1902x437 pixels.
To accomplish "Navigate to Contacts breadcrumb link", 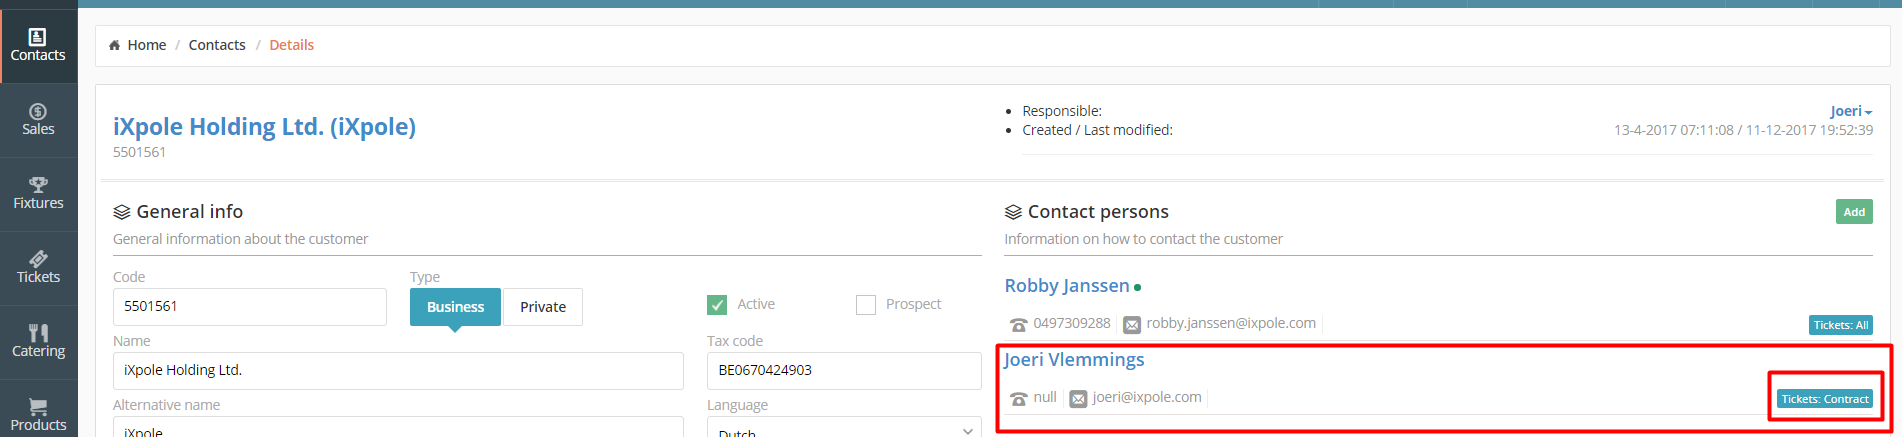I will click(217, 45).
